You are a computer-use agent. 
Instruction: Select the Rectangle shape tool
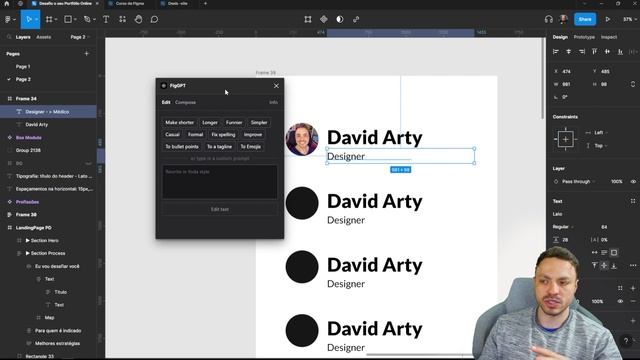(x=68, y=19)
